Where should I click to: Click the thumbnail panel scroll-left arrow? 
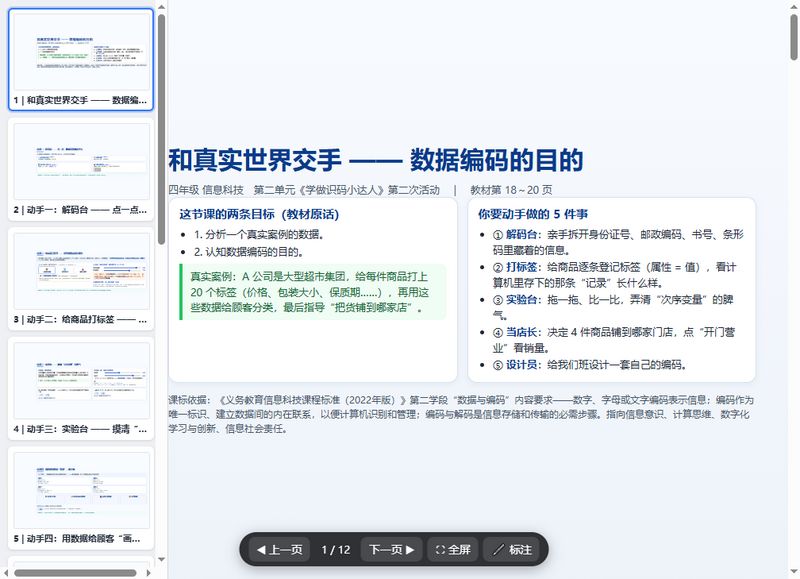click(x=6, y=573)
